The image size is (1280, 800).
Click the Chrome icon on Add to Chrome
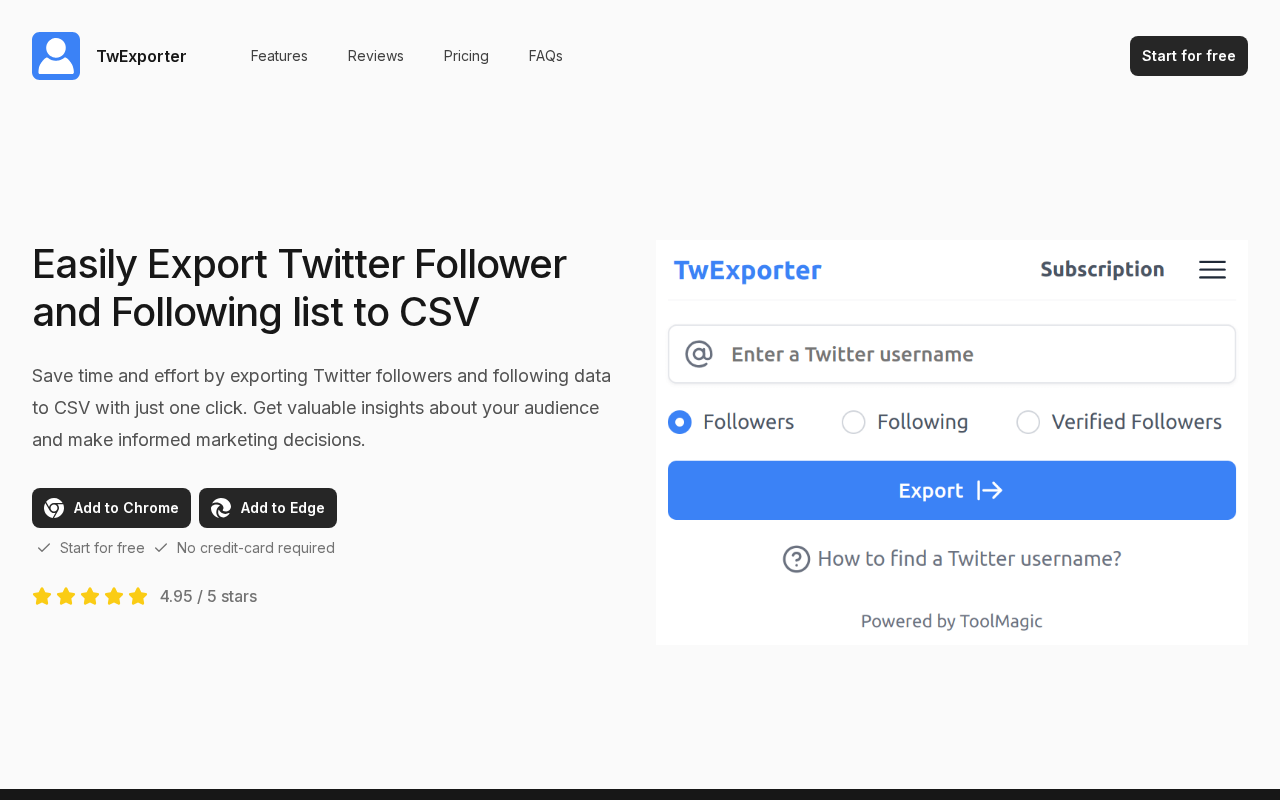(54, 508)
